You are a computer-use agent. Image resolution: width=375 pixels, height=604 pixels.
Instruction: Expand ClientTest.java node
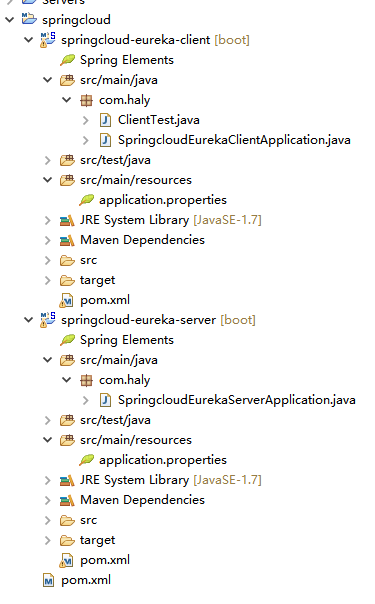86,120
